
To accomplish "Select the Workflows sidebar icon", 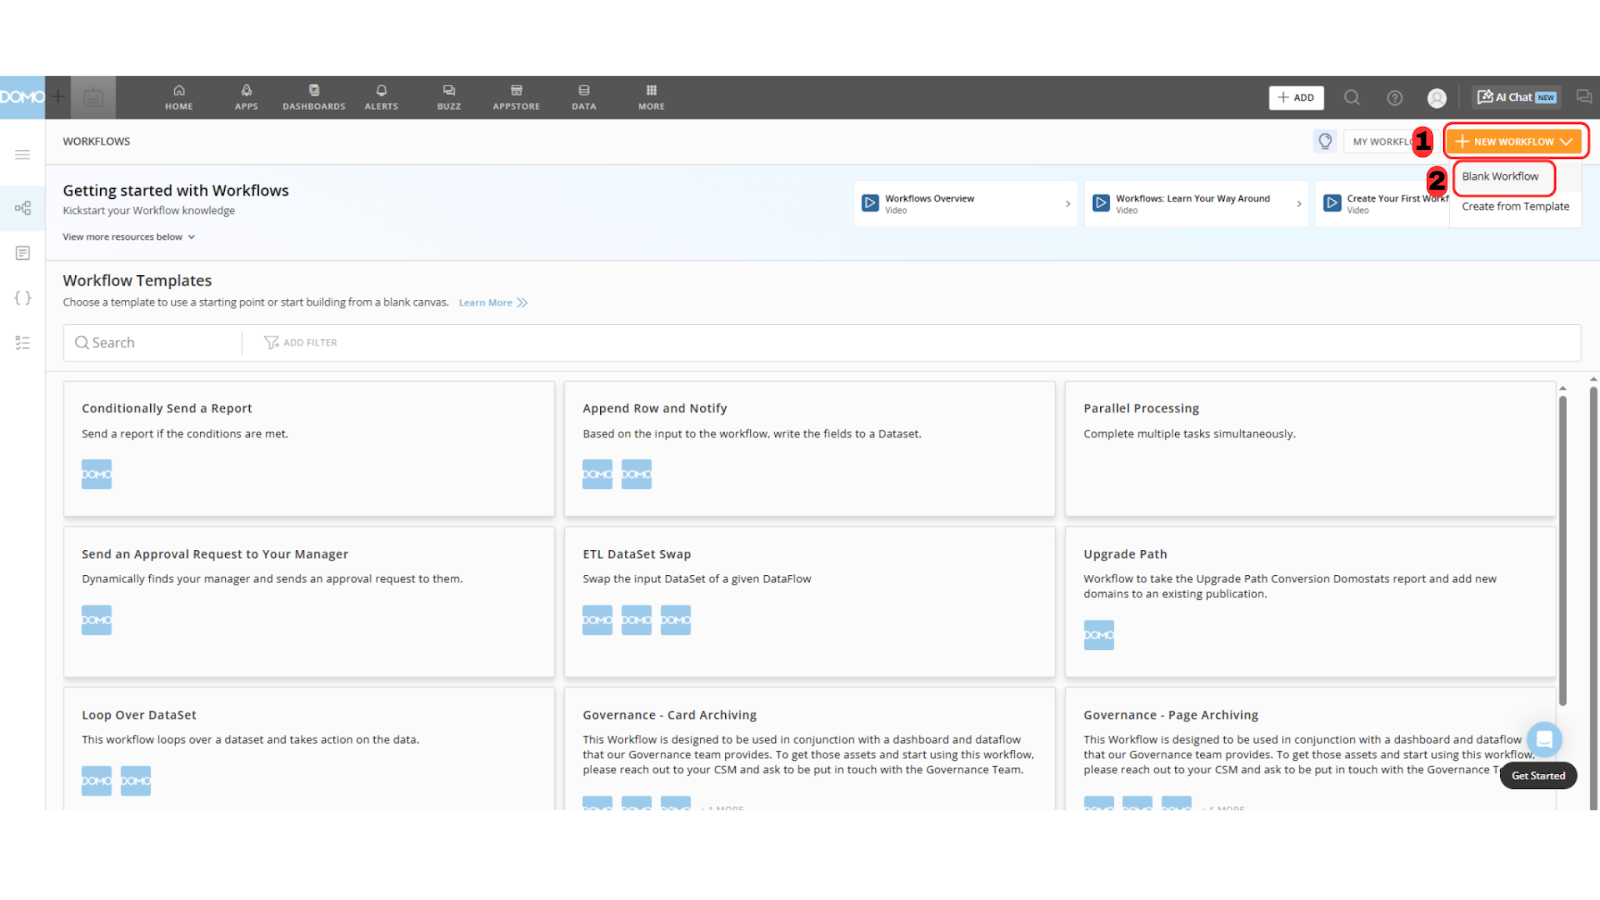I will click(x=22, y=208).
